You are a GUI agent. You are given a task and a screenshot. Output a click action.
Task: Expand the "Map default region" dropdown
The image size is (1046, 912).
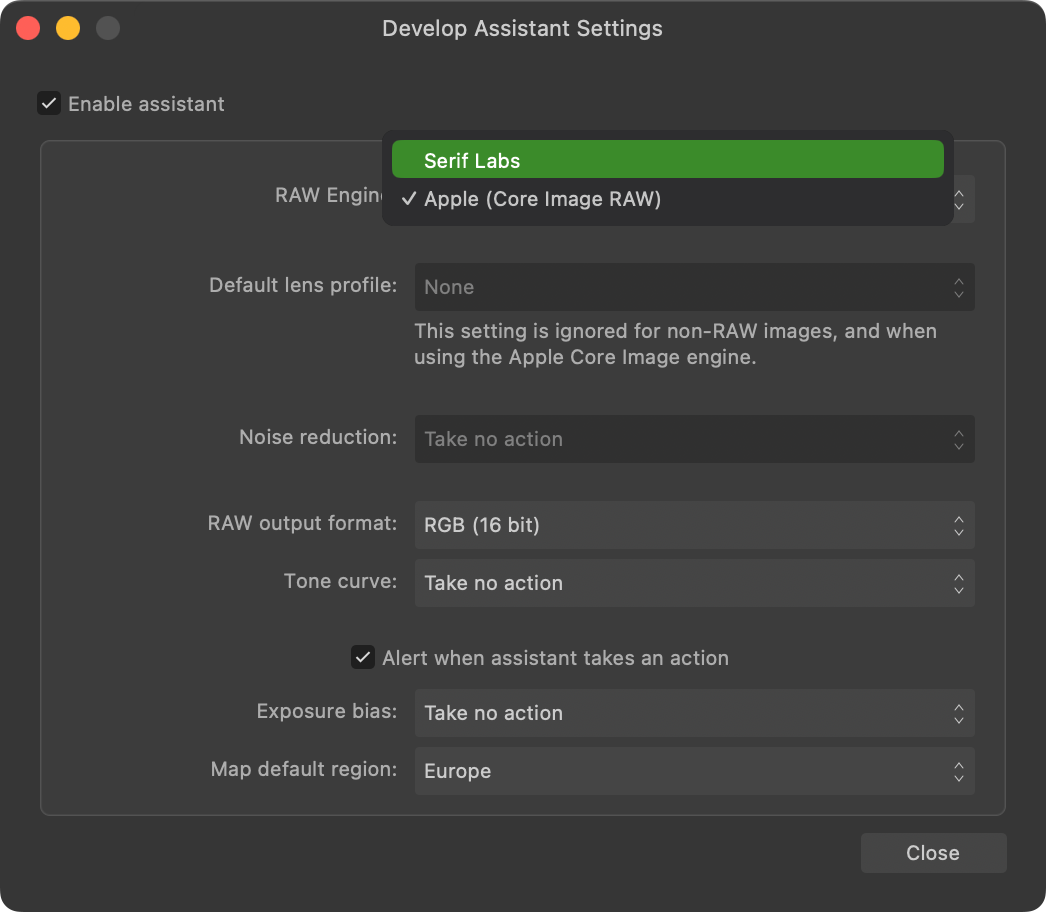point(694,771)
